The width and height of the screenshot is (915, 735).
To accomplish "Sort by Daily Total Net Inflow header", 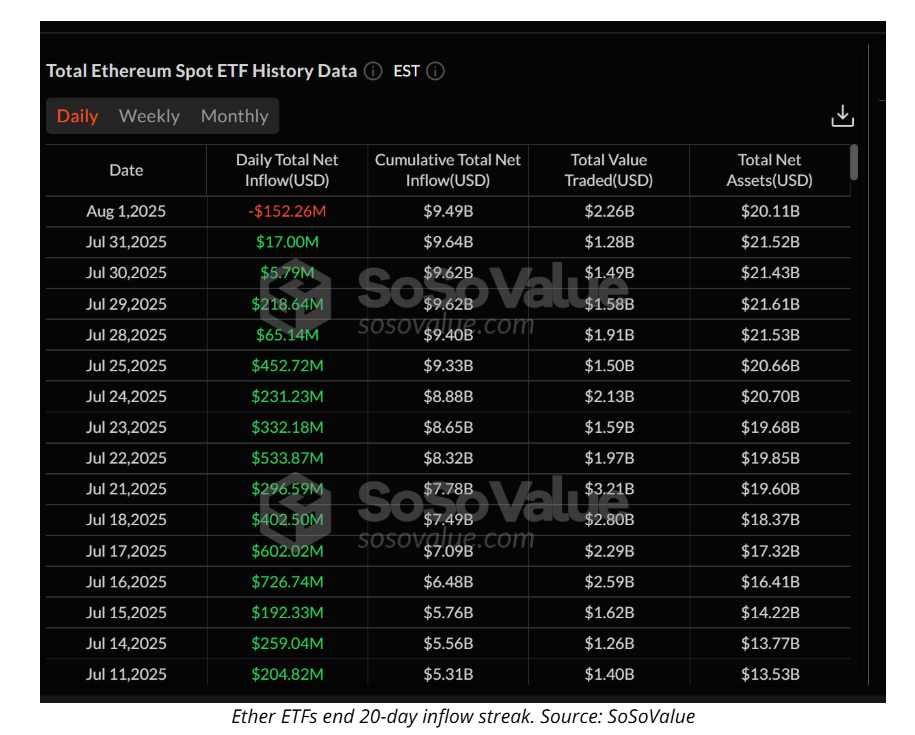I will pos(287,170).
